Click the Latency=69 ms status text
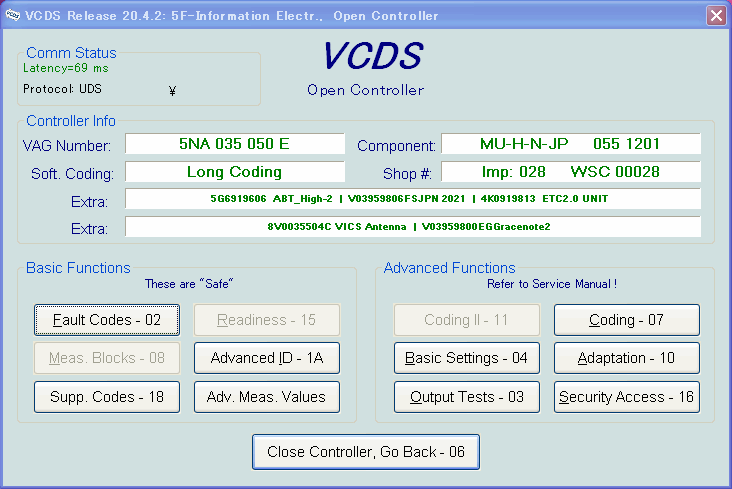732x489 pixels. click(66, 68)
